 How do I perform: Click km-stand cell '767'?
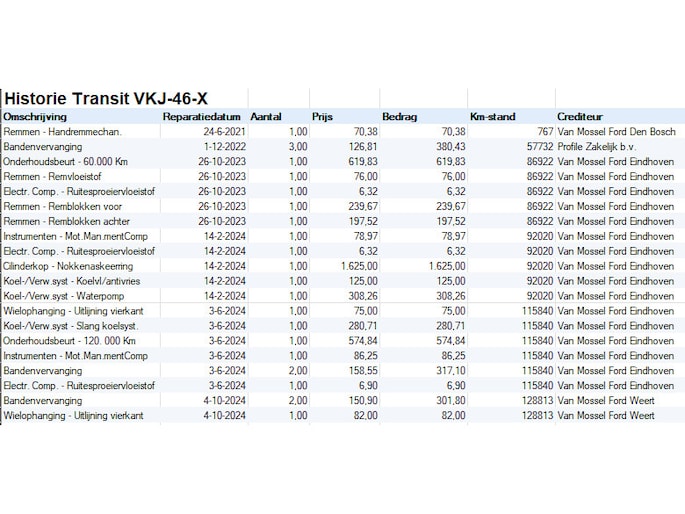[x=545, y=131]
